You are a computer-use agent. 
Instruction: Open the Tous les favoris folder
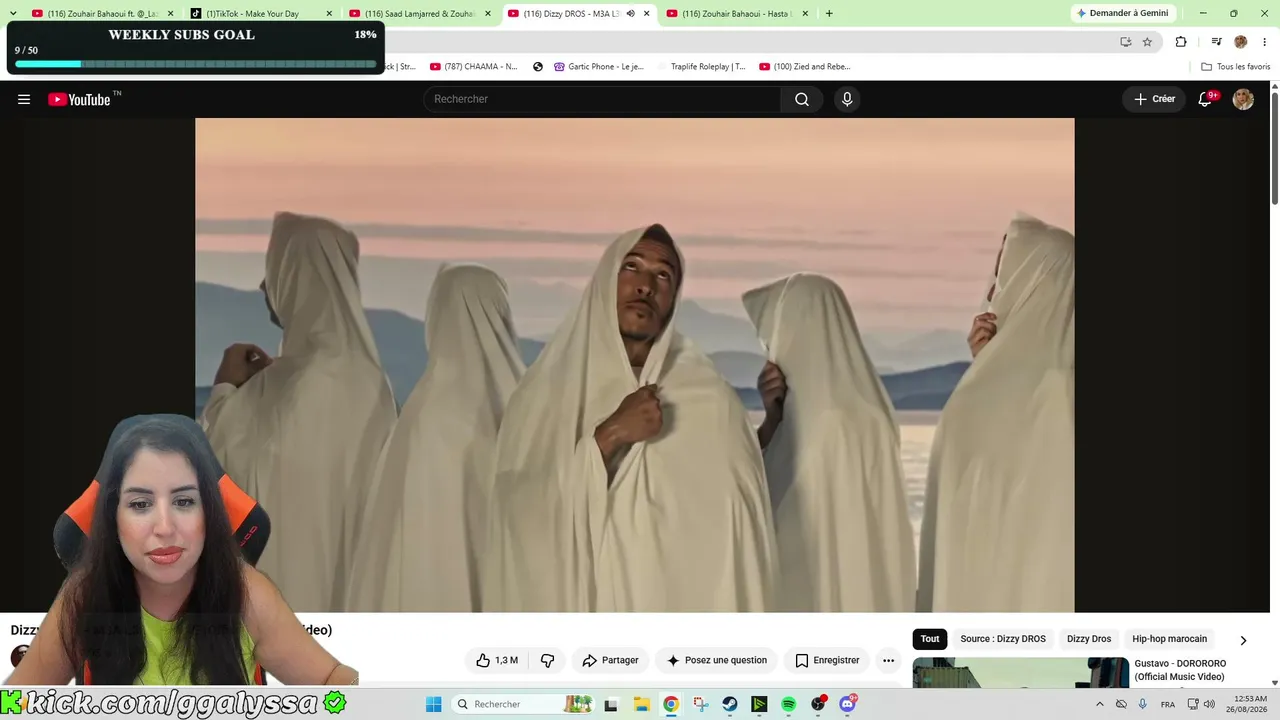(1236, 67)
